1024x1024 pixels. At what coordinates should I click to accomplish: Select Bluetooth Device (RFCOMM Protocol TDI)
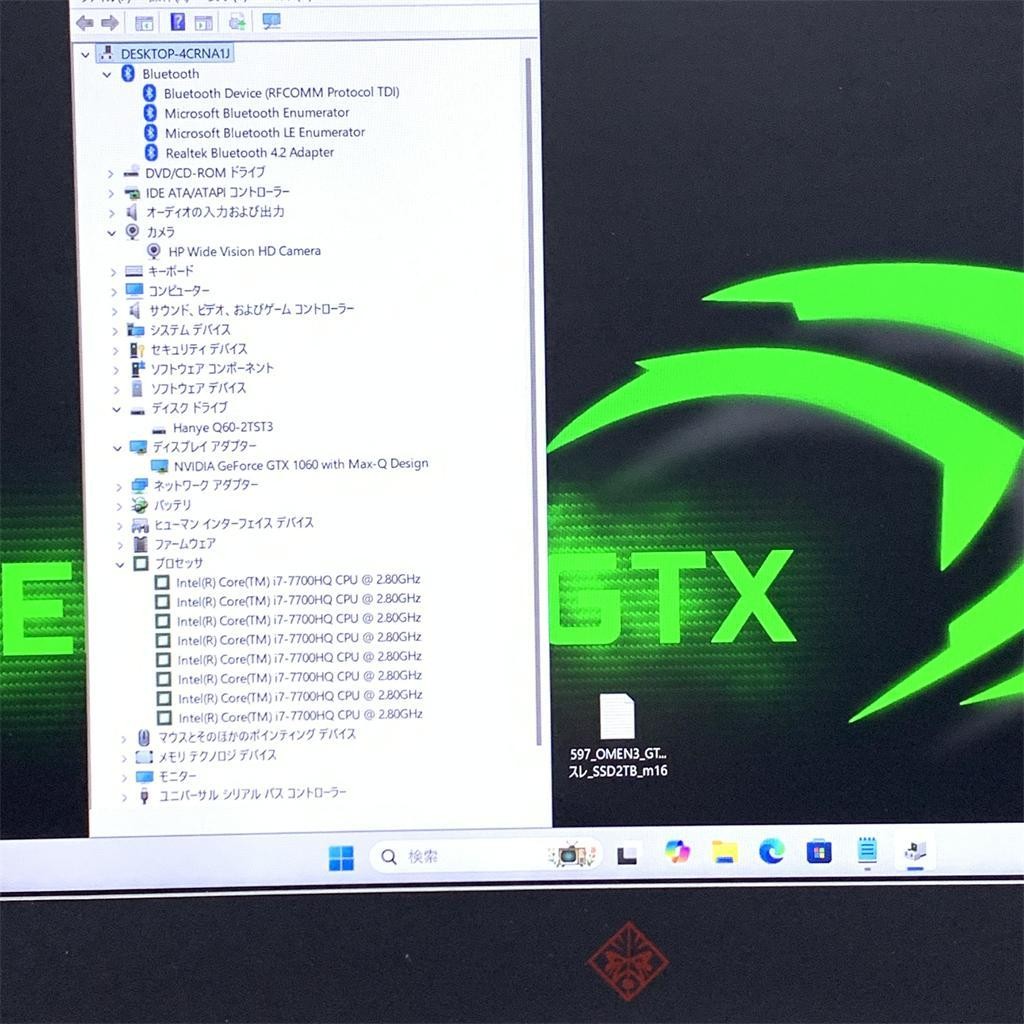[x=281, y=93]
